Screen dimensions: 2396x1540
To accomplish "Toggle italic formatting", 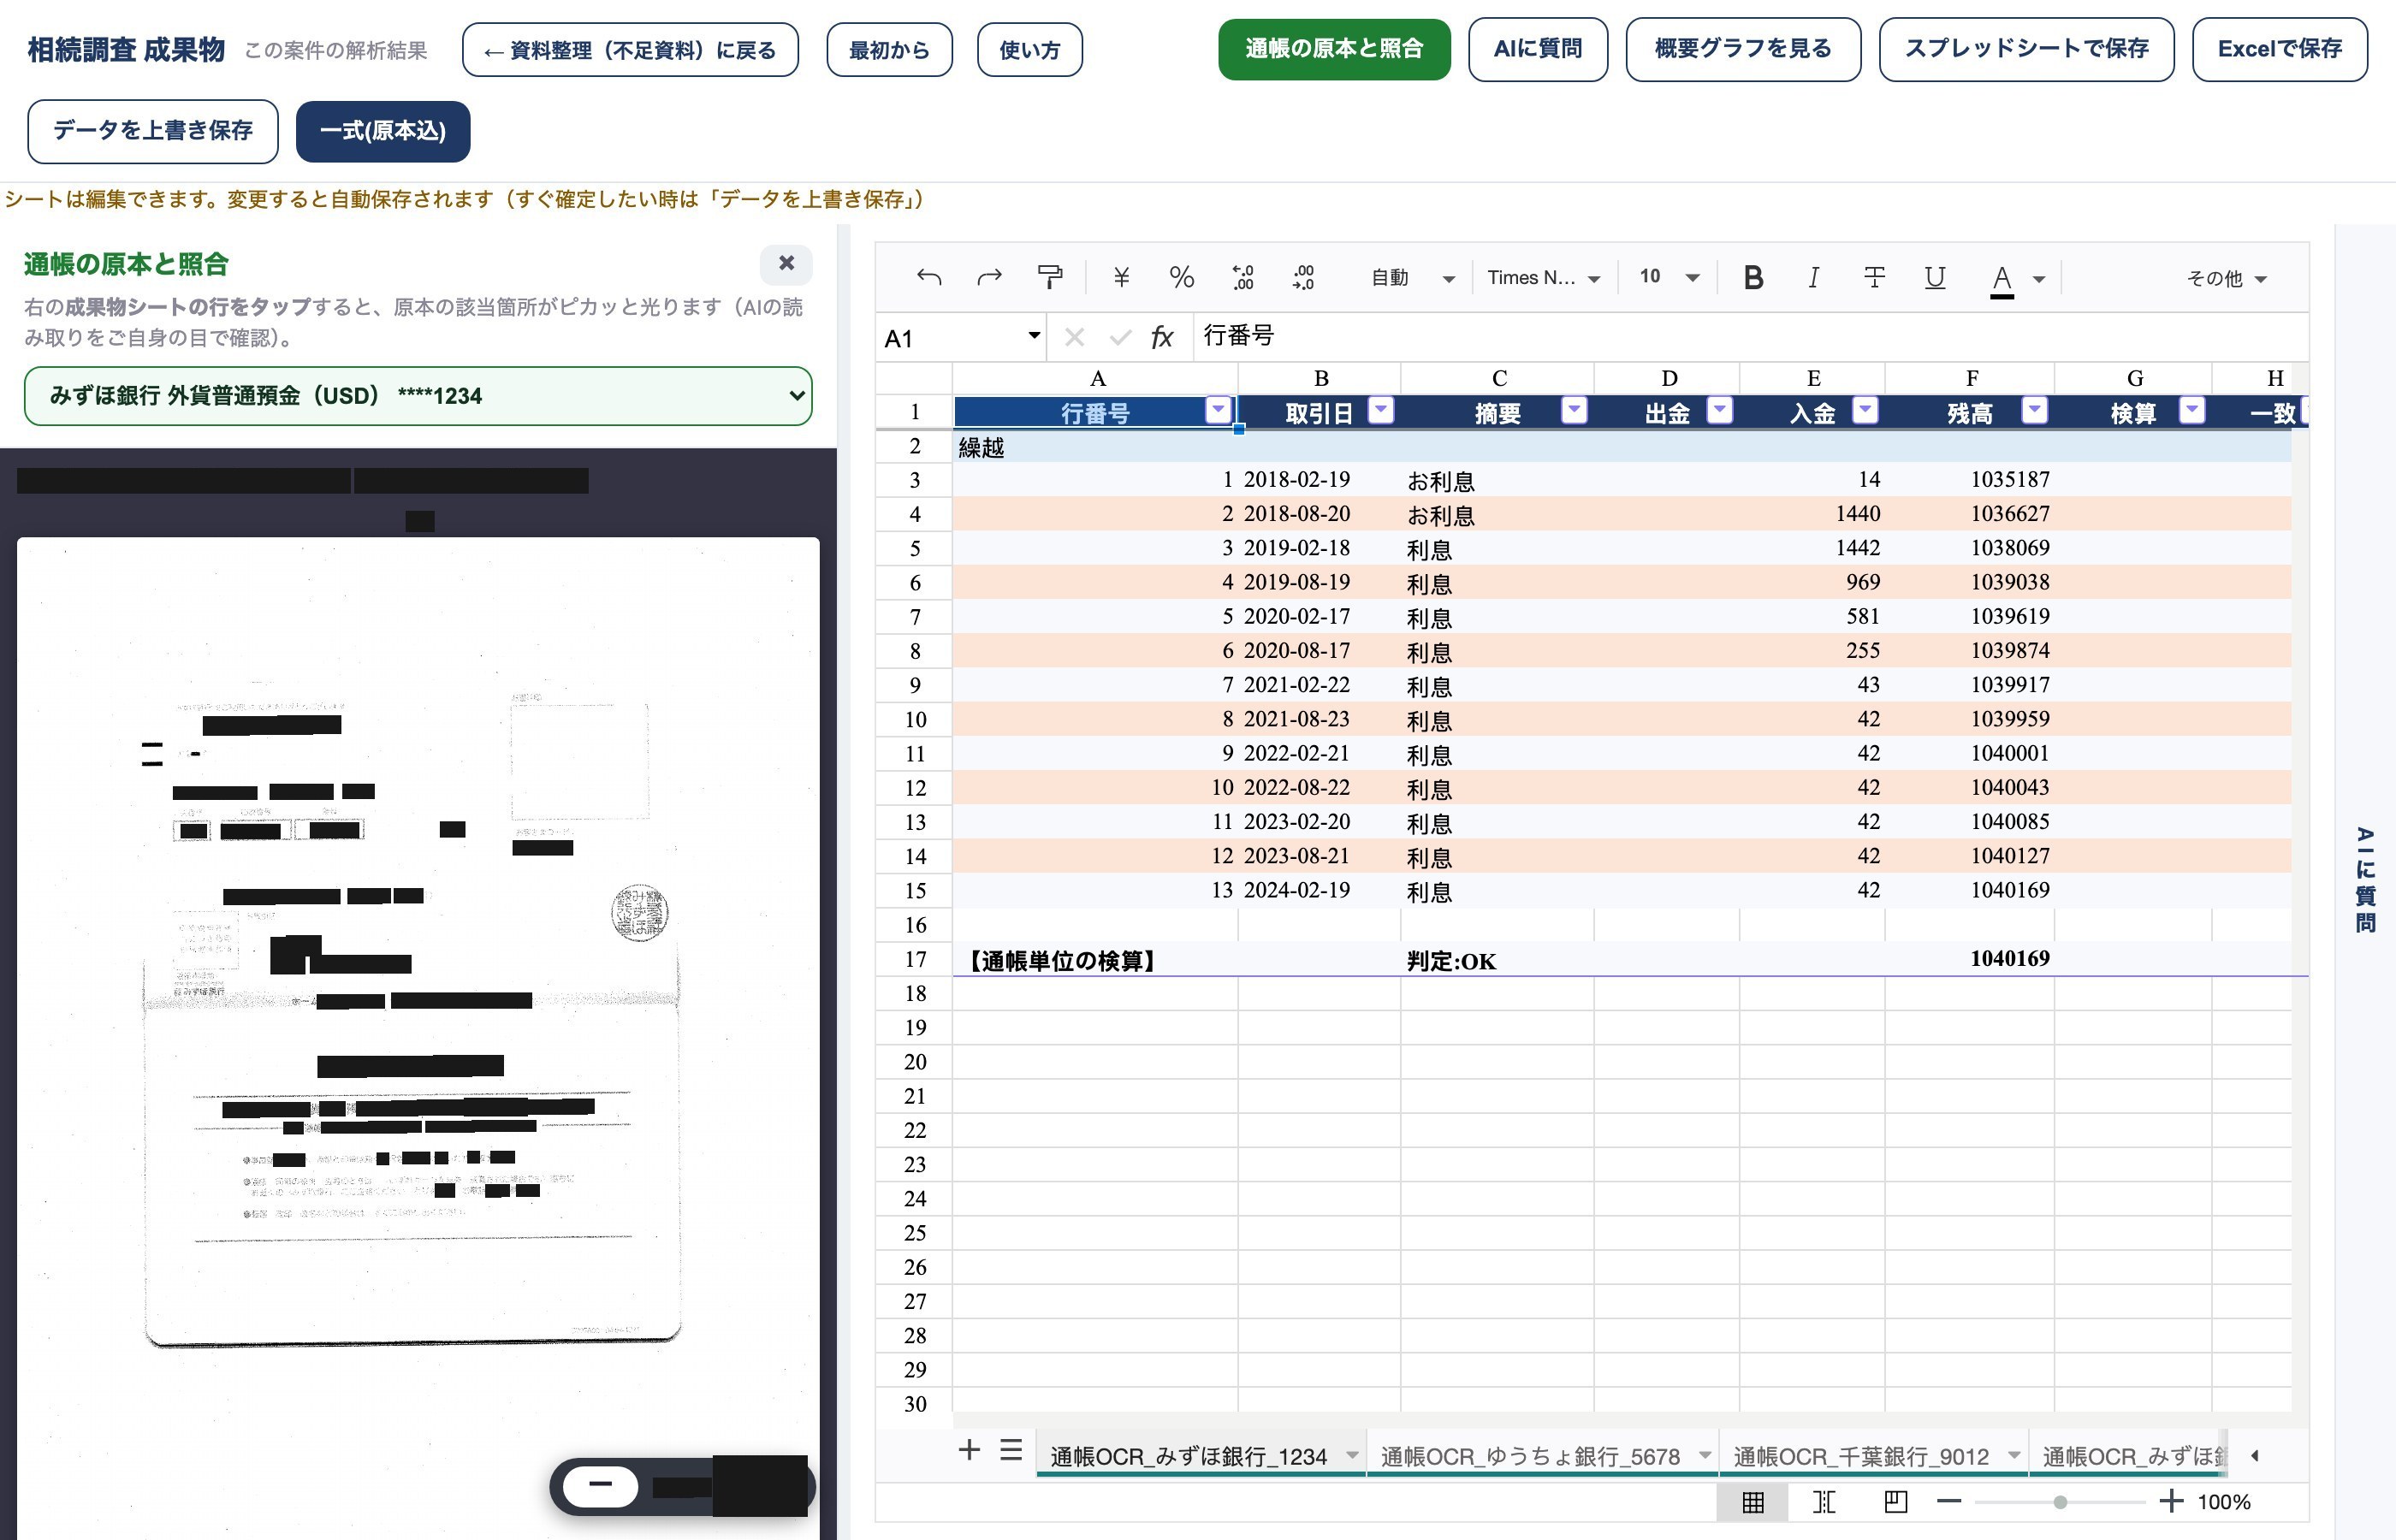I will (x=1813, y=277).
